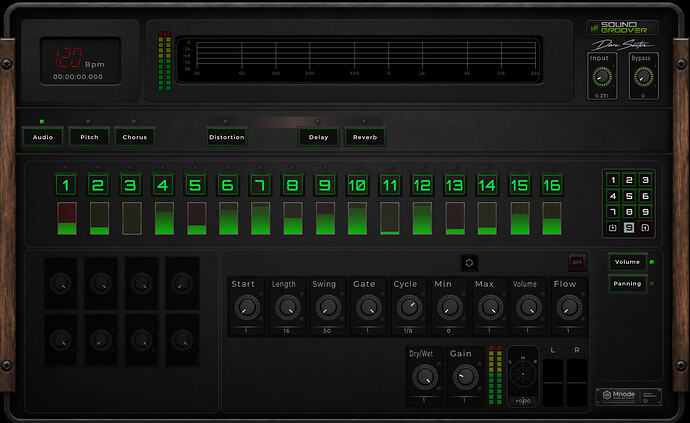Click the Max knob

(490, 307)
